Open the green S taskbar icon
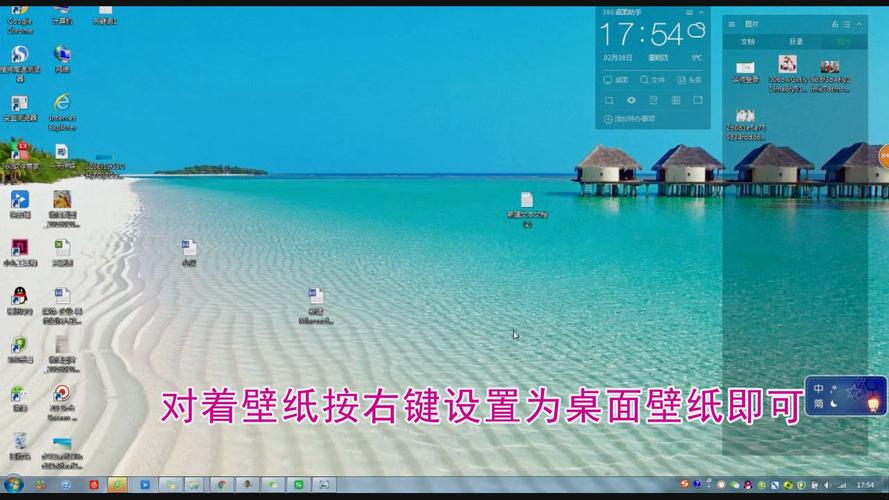This screenshot has height=500, width=889. pos(298,485)
